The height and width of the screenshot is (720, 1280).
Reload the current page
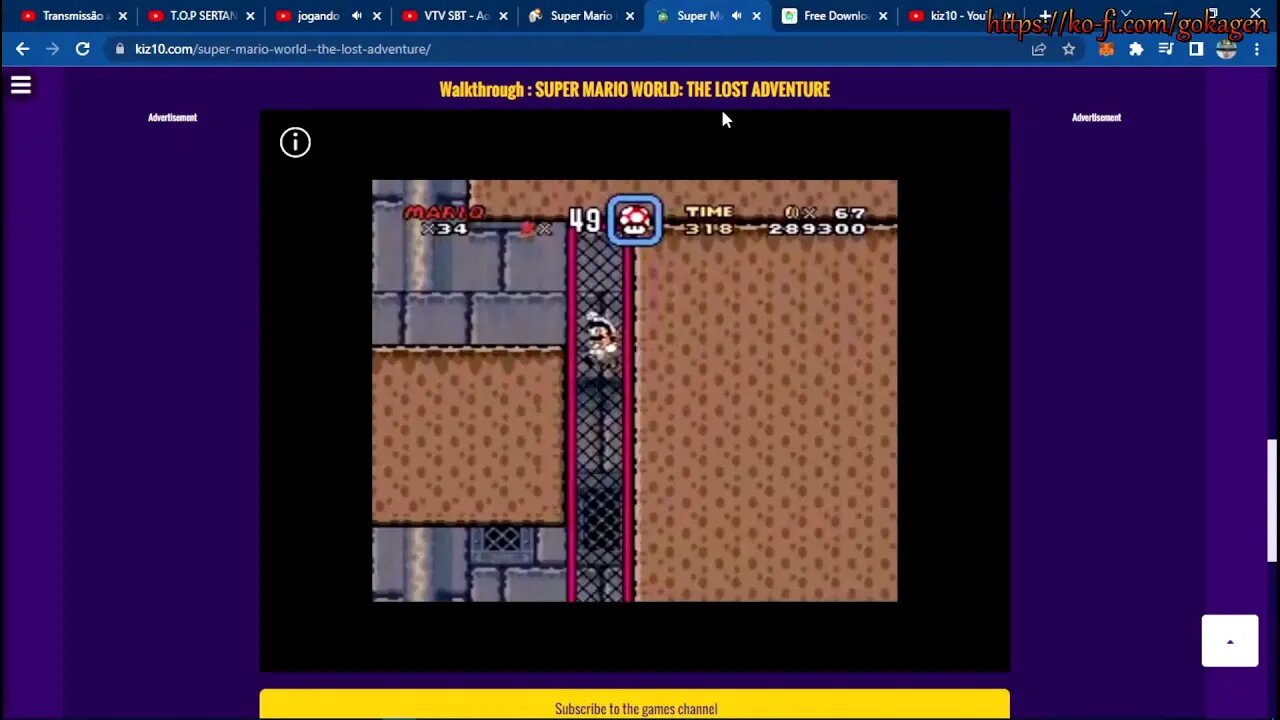coord(83,49)
